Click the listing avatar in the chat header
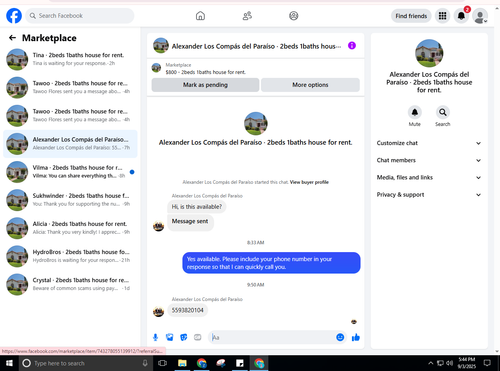 (161, 46)
